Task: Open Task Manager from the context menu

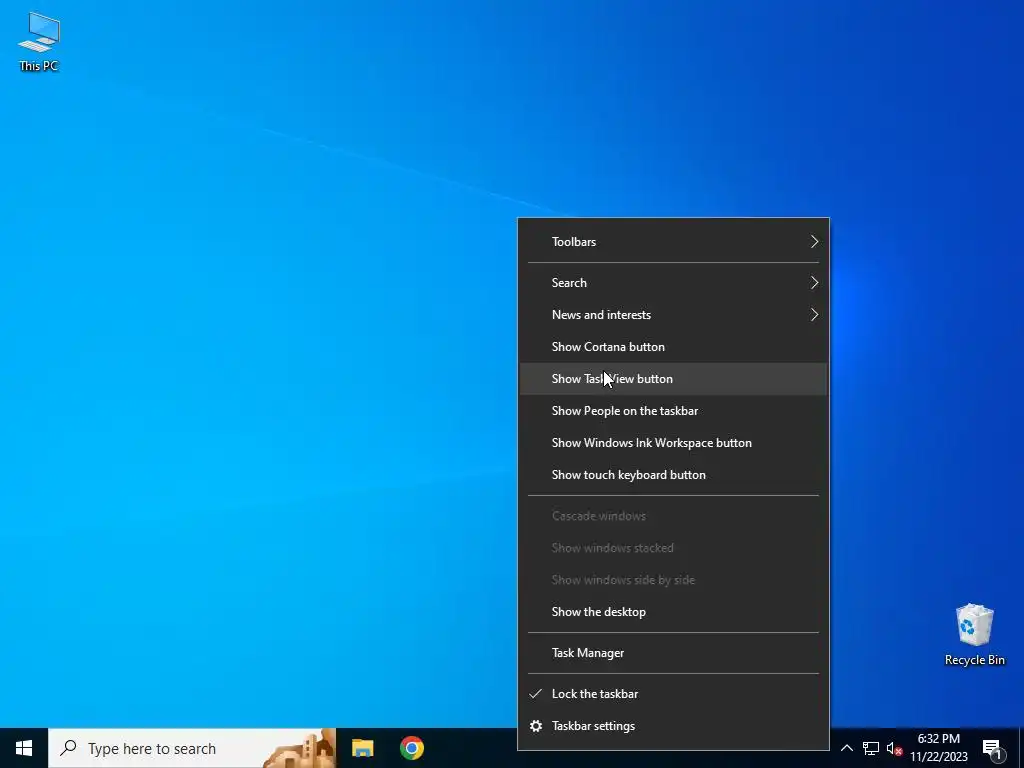Action: pos(673,653)
